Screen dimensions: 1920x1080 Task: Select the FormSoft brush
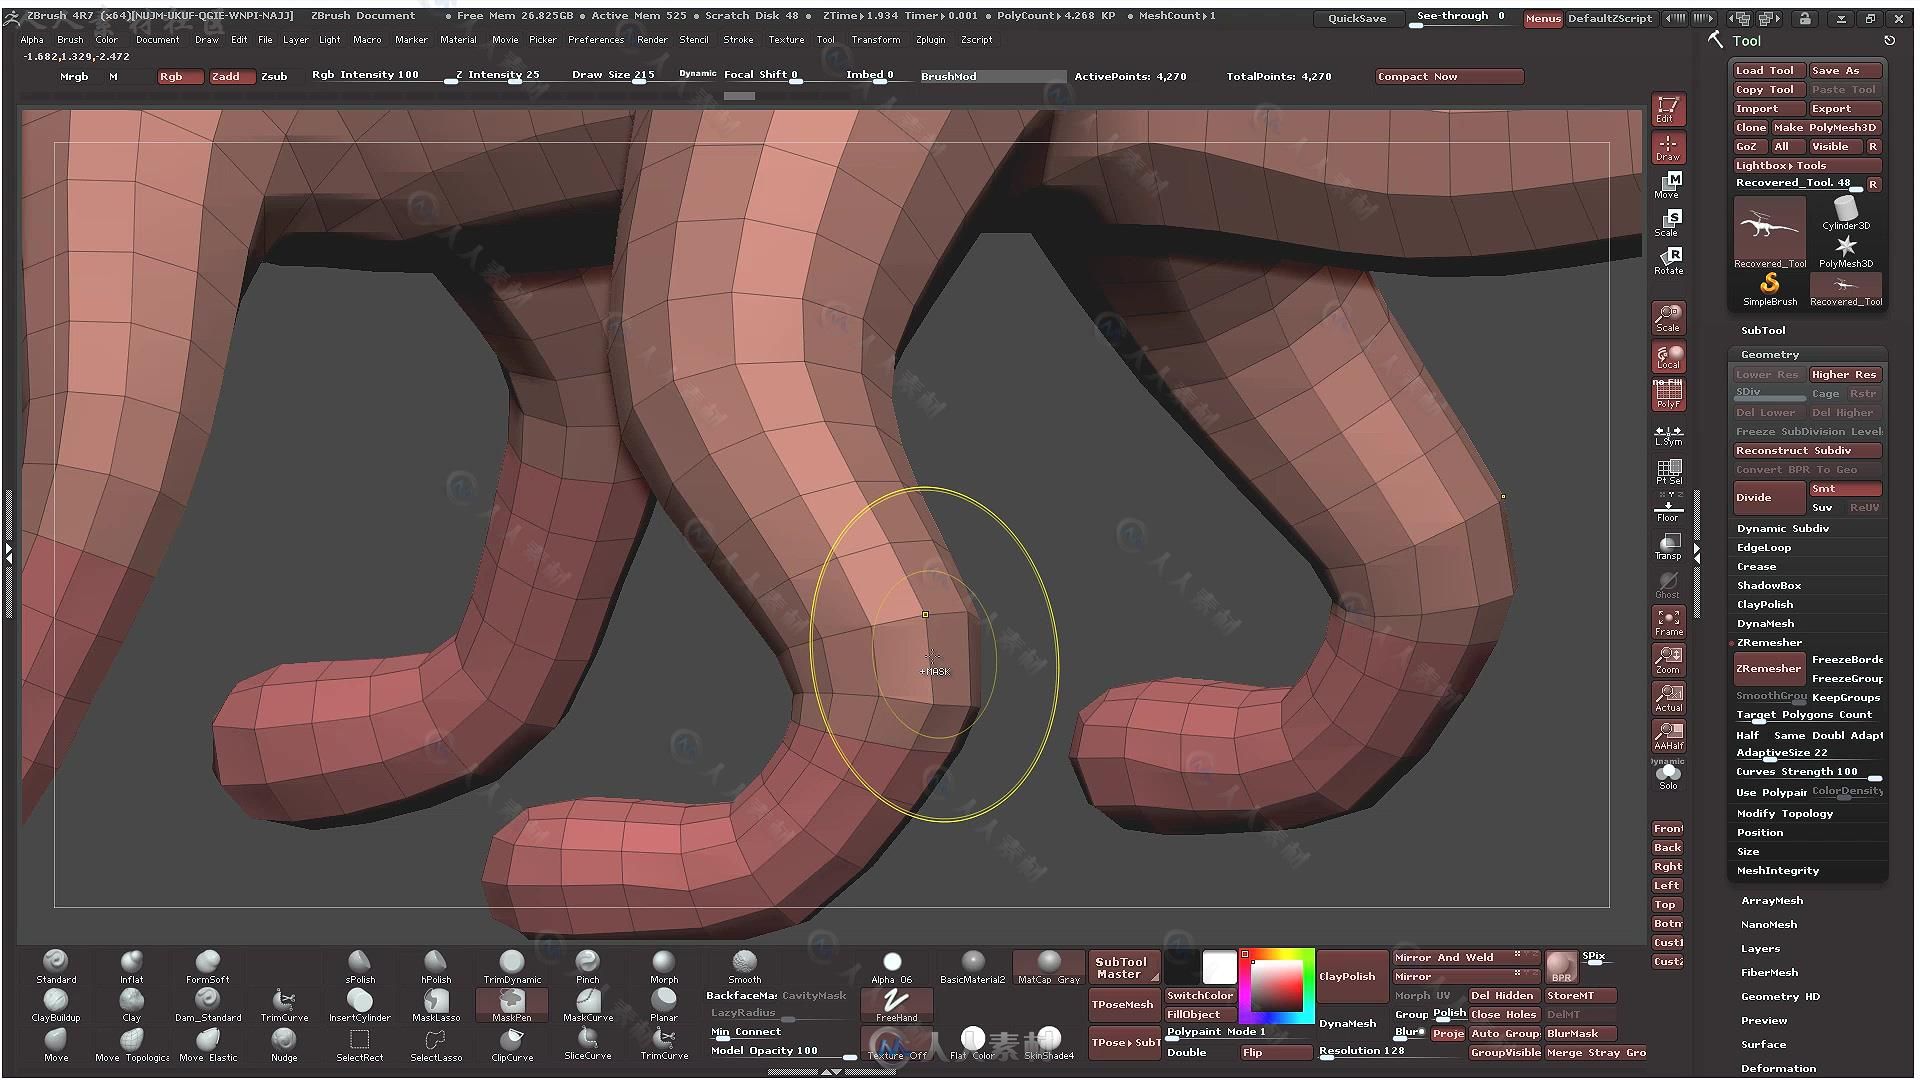tap(207, 966)
